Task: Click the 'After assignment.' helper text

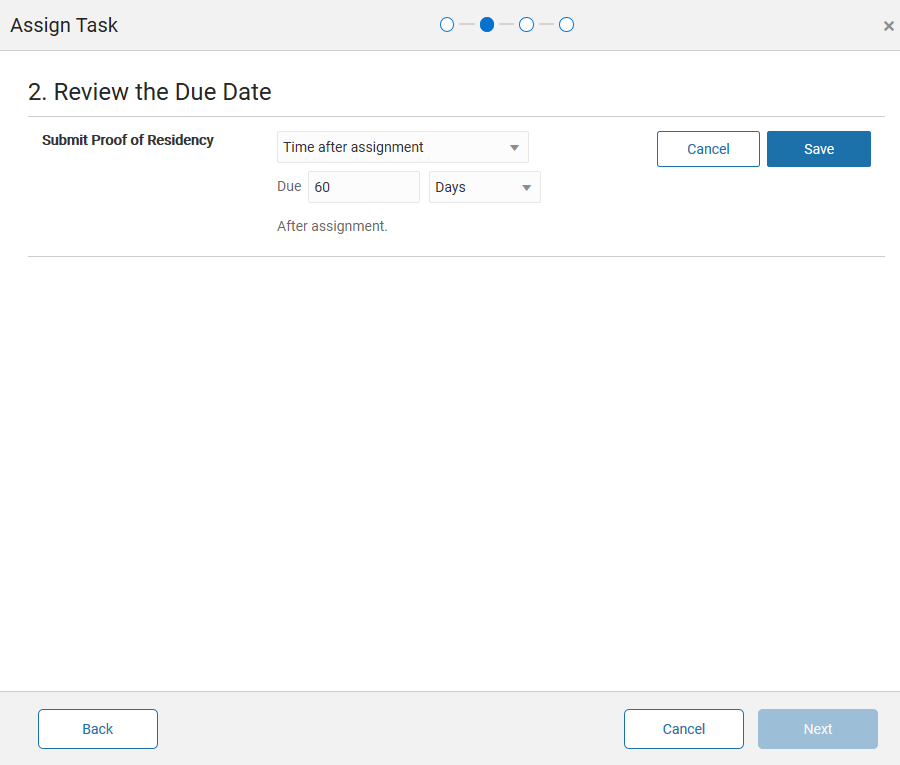Action: pyautogui.click(x=332, y=226)
